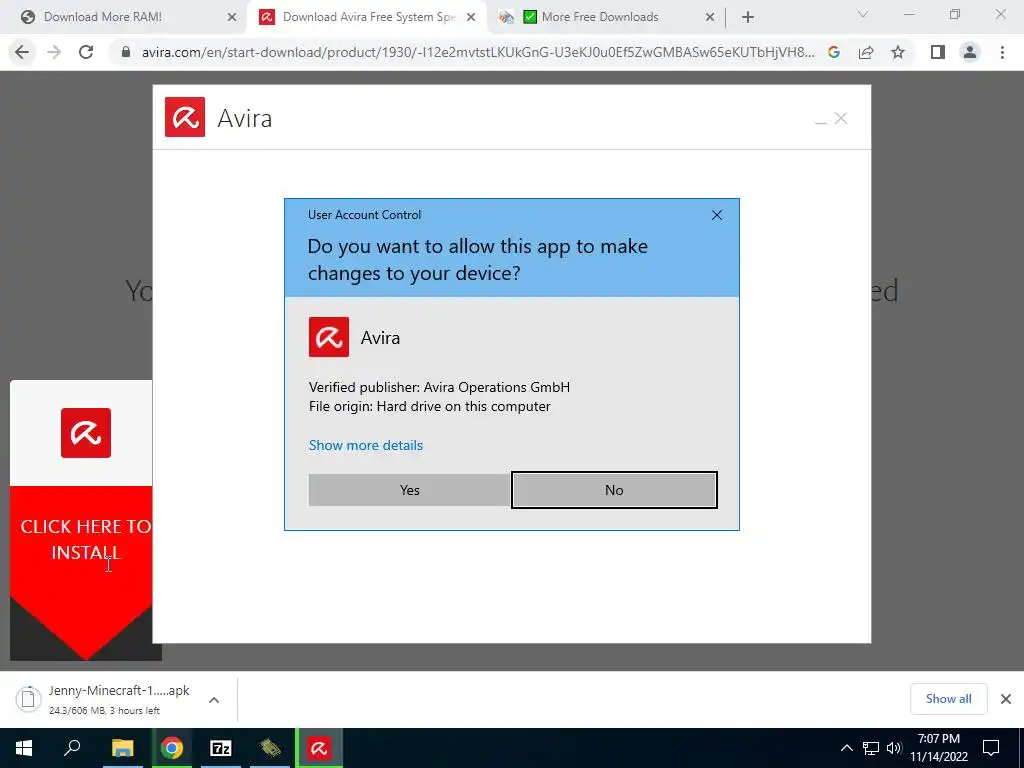The height and width of the screenshot is (768, 1024).
Task: Click Avira logo in UAC dialog
Action: point(328,337)
